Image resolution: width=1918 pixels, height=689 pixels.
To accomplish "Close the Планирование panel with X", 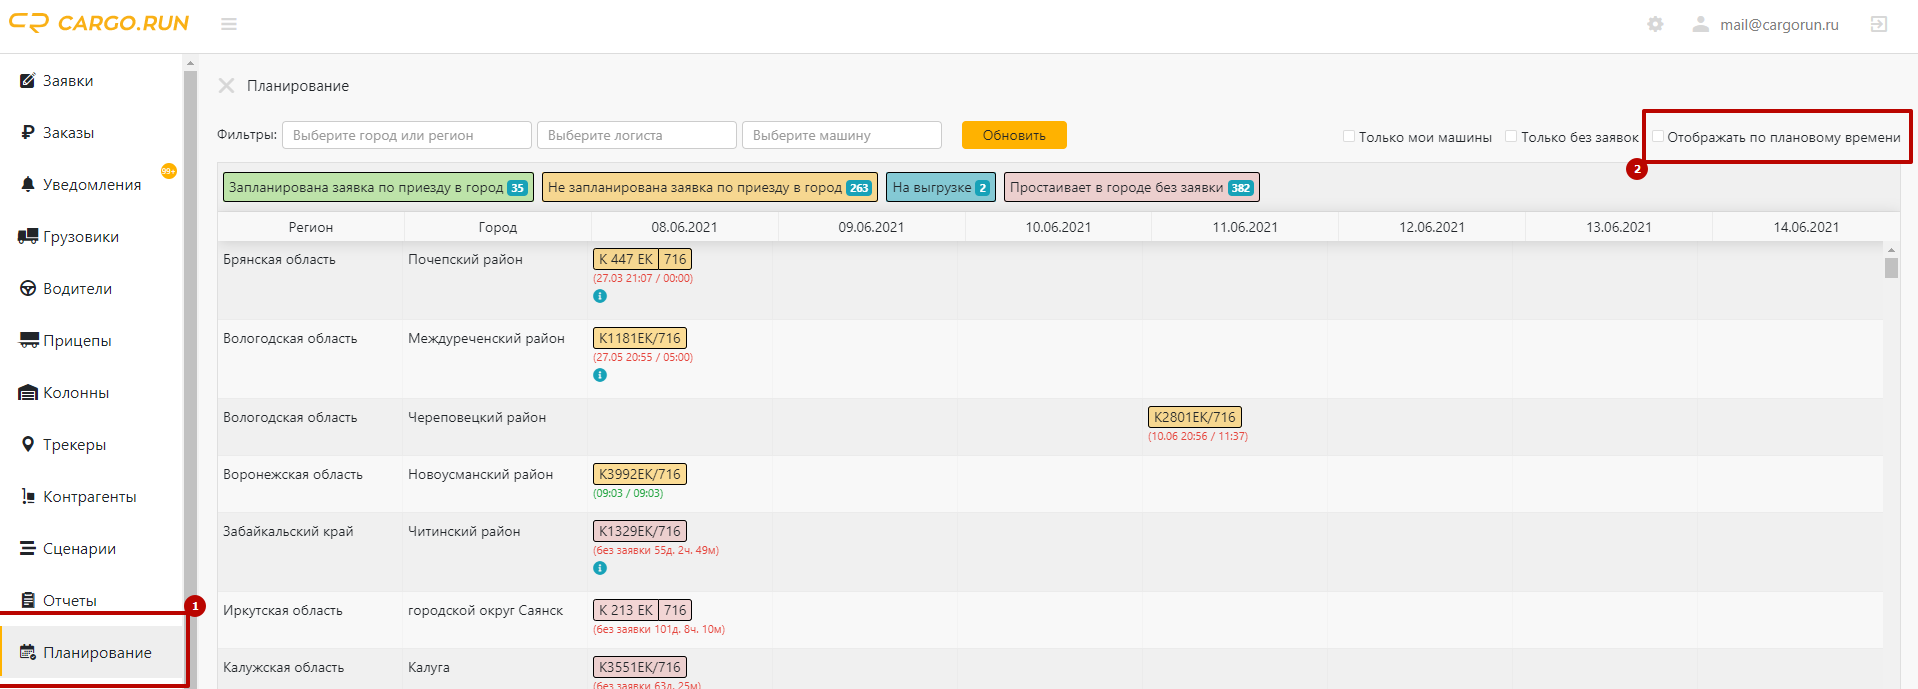I will (227, 86).
